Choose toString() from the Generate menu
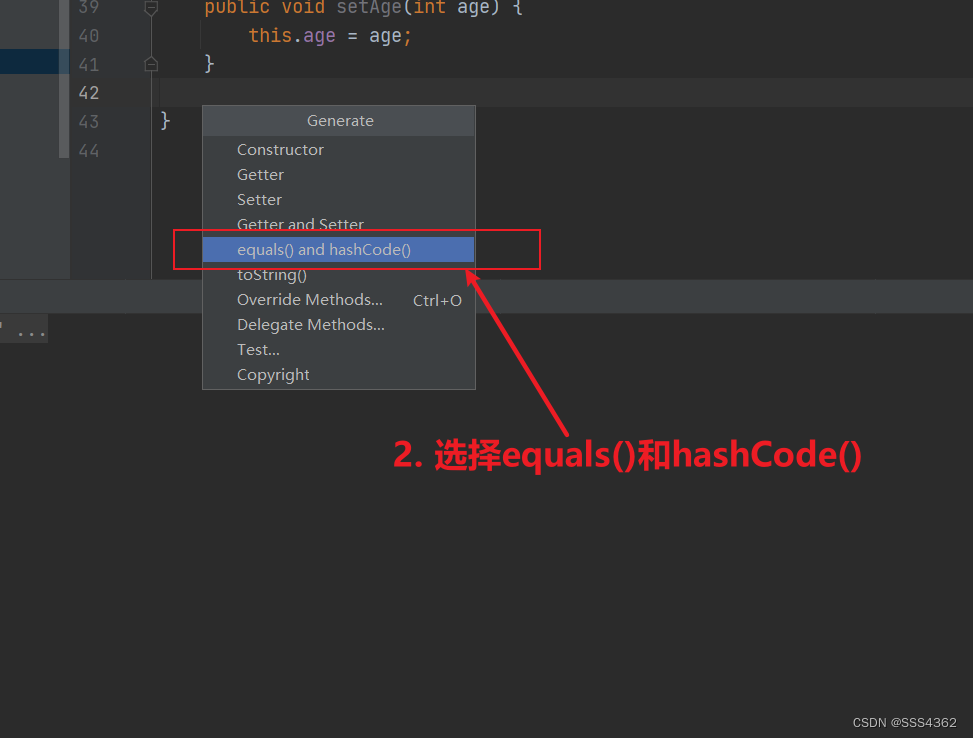 [339, 274]
